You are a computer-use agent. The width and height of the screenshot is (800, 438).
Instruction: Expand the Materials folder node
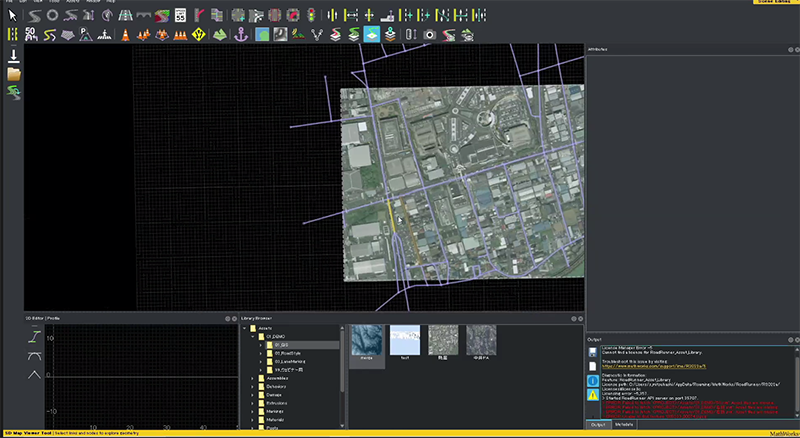click(252, 417)
